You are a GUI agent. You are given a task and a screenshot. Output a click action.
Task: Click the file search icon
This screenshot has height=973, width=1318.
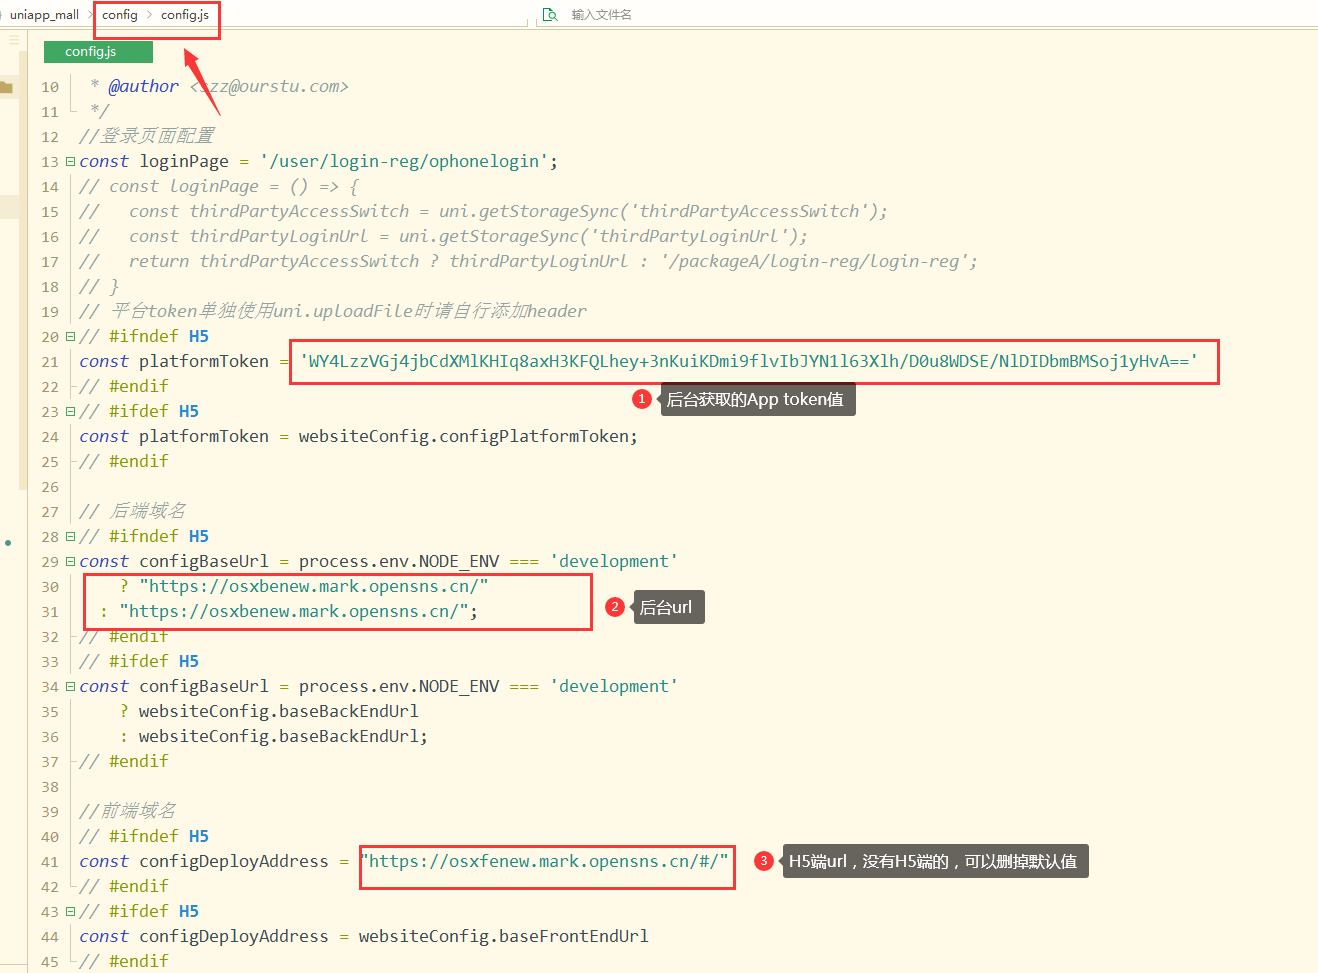549,14
